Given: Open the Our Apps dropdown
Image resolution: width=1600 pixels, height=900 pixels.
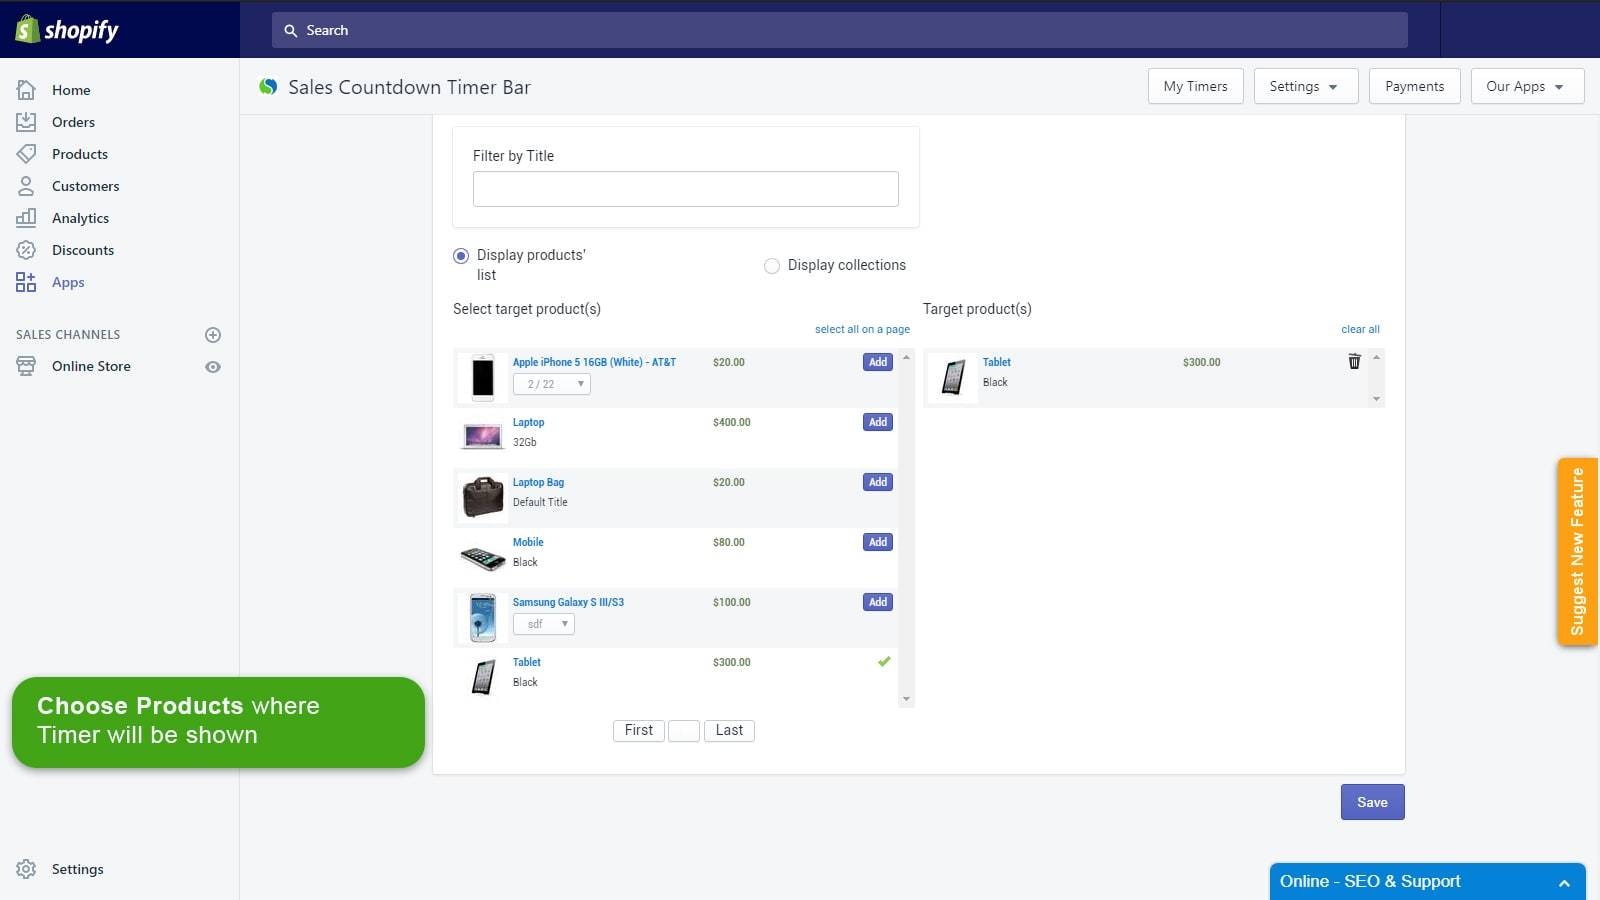Looking at the screenshot, I should (1527, 86).
